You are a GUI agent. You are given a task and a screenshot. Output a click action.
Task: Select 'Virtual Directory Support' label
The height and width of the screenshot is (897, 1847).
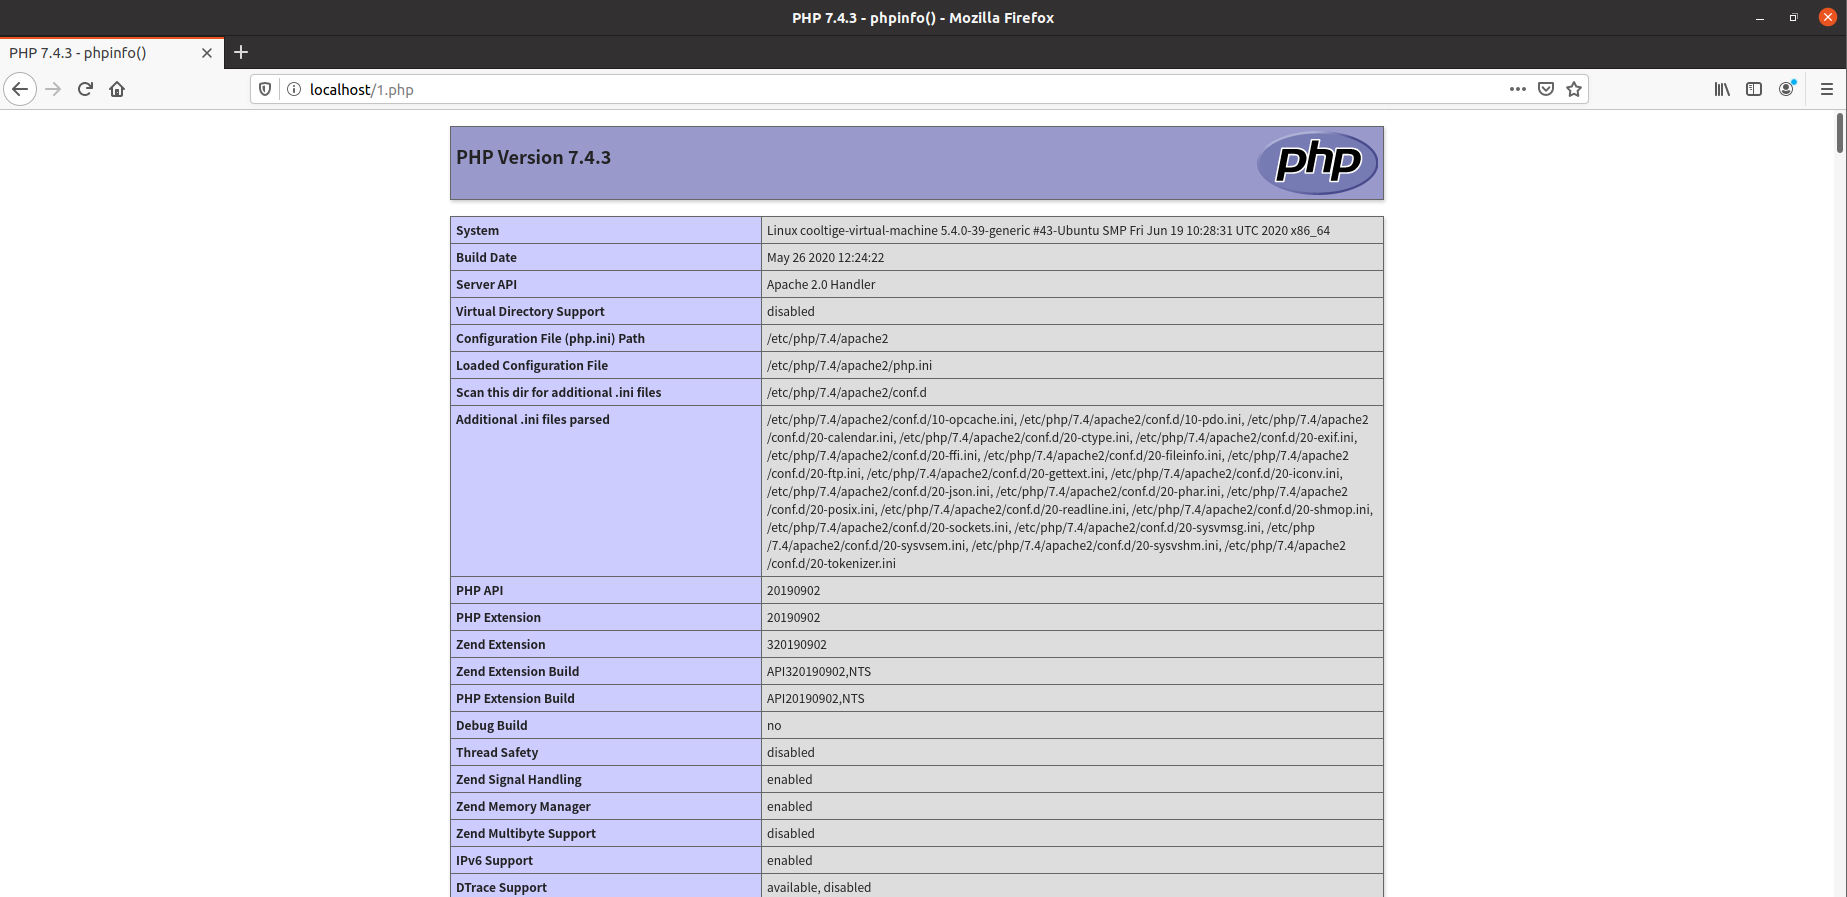pyautogui.click(x=530, y=311)
